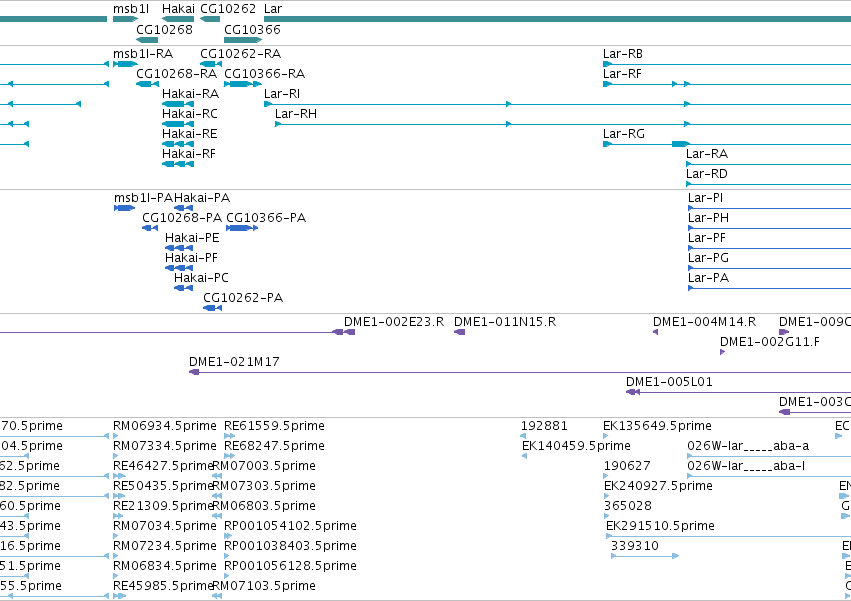The image size is (851, 601).
Task: Click feature 190627
Action: [x=627, y=467]
